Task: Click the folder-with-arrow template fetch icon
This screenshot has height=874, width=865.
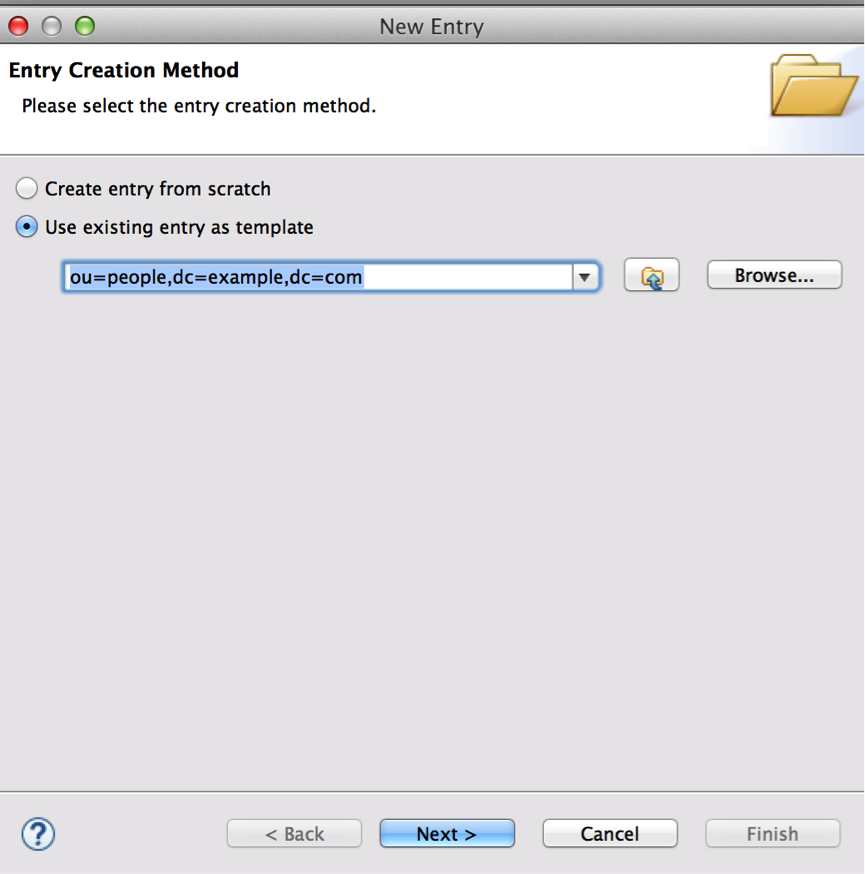Action: pos(651,275)
